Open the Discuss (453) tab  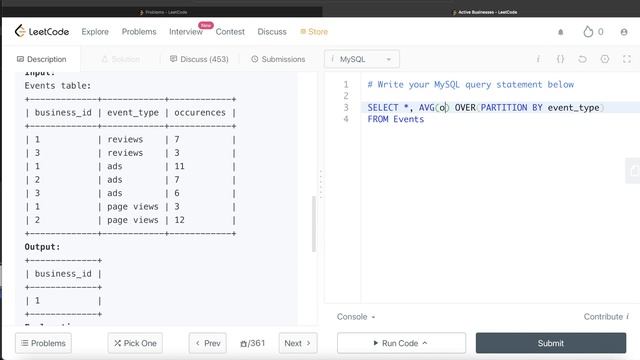199,59
